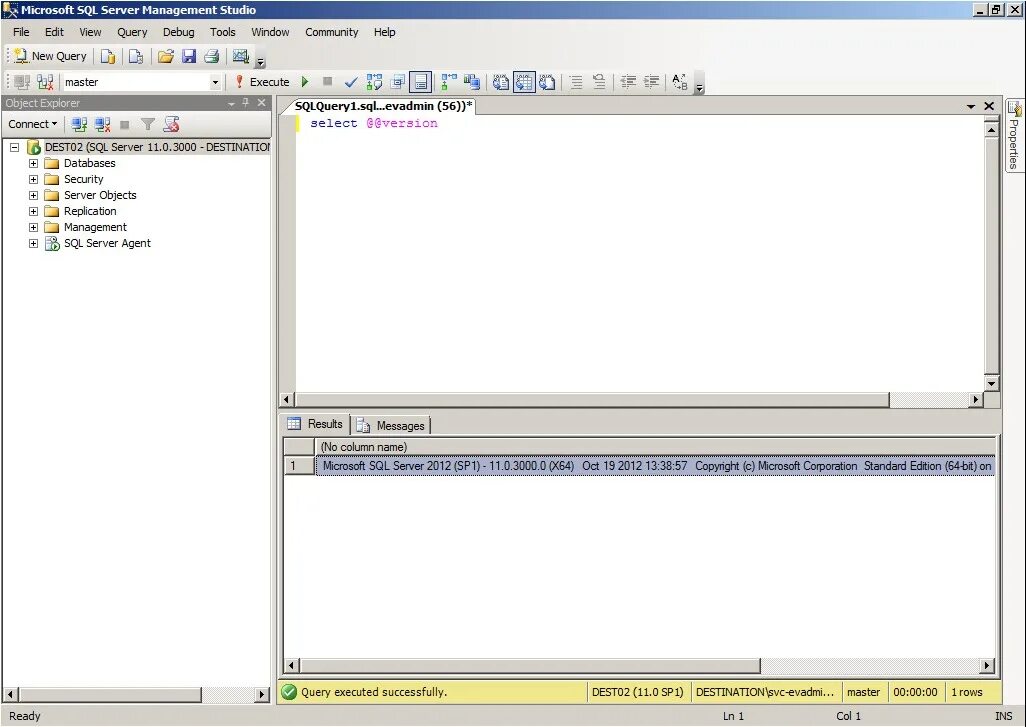
Task: Click the New Query button
Action: tap(50, 56)
